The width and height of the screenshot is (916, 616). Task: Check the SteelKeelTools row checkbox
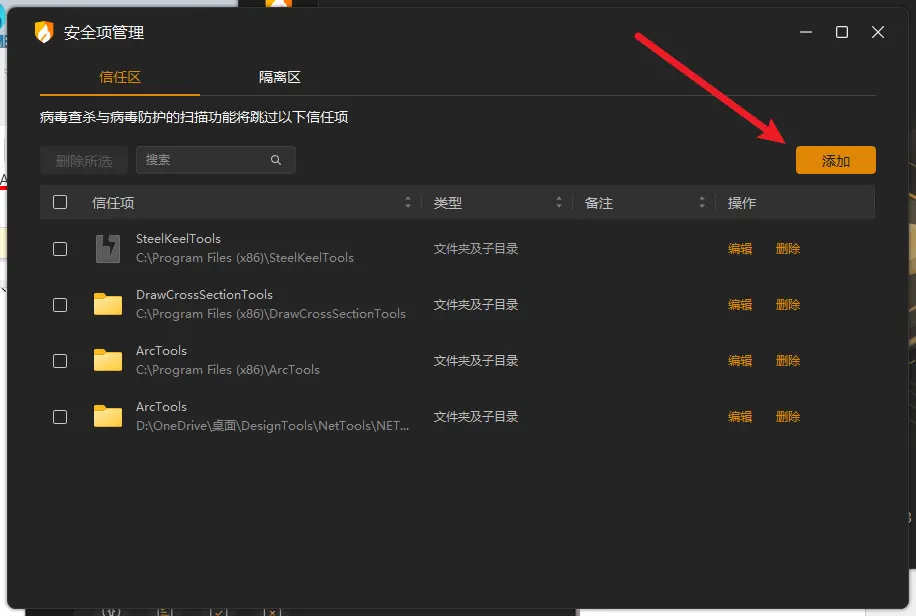pyautogui.click(x=60, y=249)
